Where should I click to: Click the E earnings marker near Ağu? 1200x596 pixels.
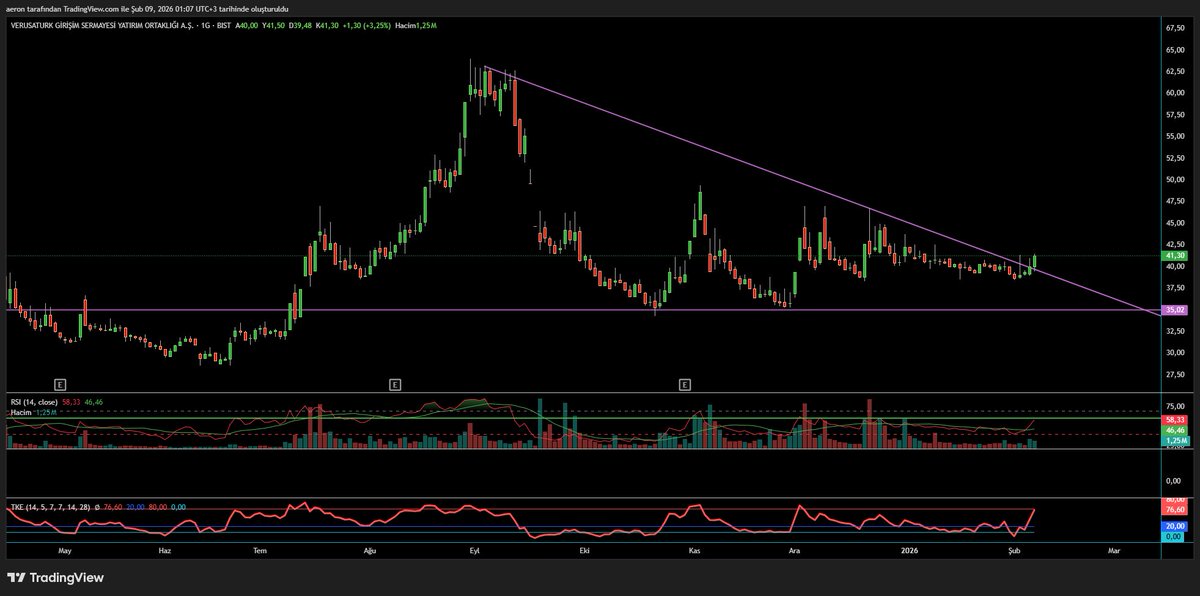coord(395,384)
